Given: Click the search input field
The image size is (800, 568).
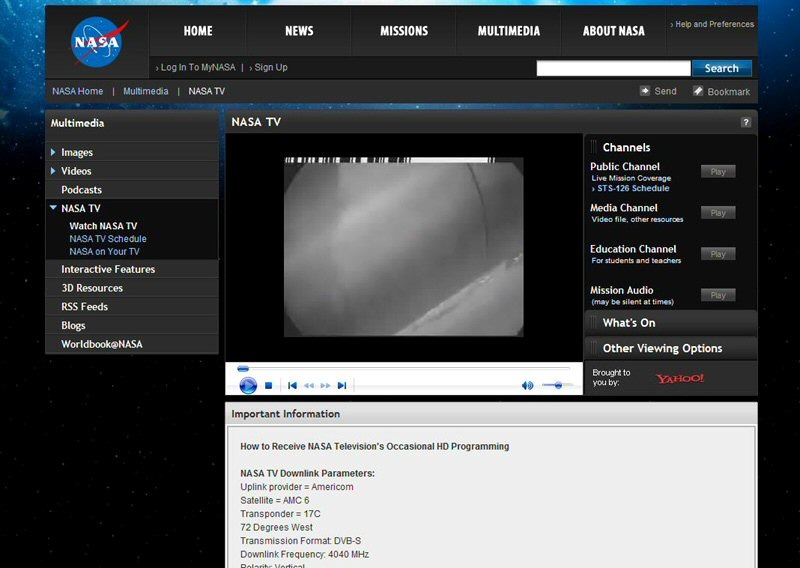Looking at the screenshot, I should (613, 68).
